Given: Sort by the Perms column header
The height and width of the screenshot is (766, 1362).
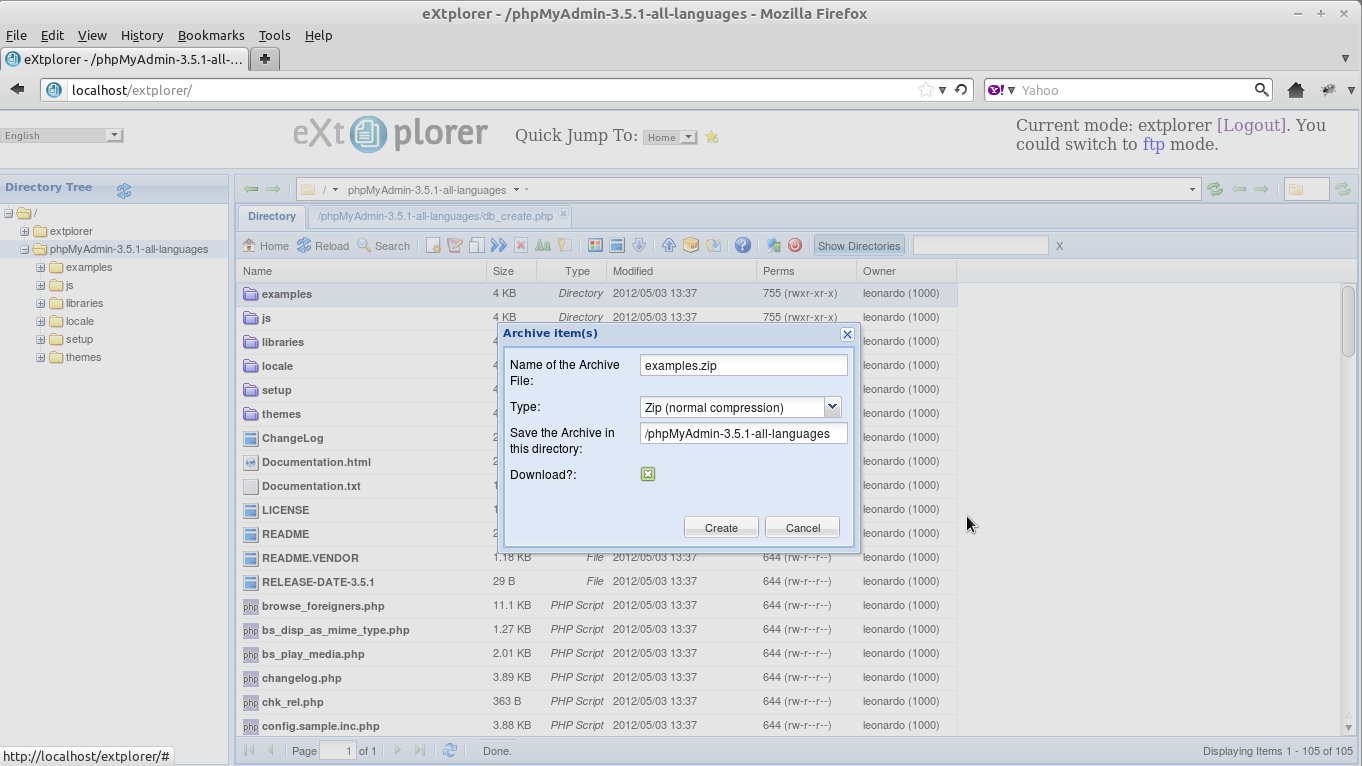Looking at the screenshot, I should tap(806, 271).
